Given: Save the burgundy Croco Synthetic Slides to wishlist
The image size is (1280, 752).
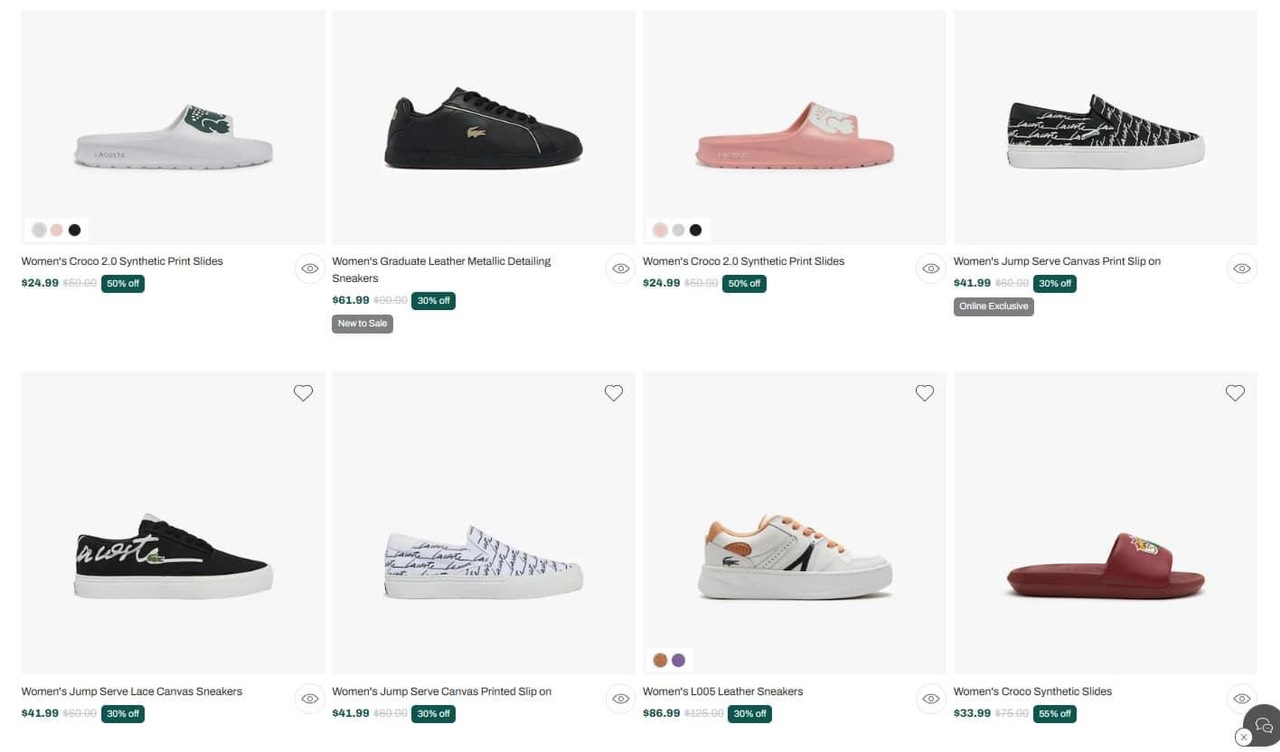Looking at the screenshot, I should (x=1235, y=393).
